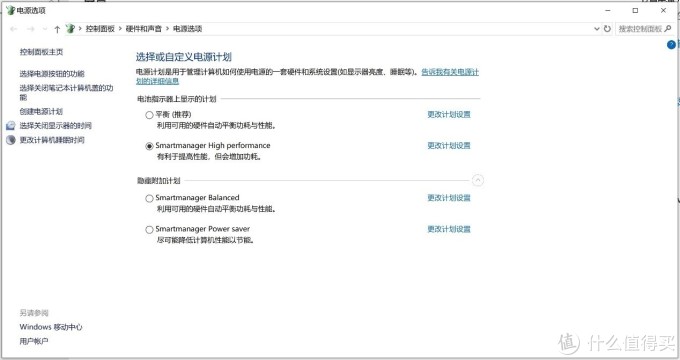Click the address bar power options icon
Screen dimensions: 680x360
(70, 29)
